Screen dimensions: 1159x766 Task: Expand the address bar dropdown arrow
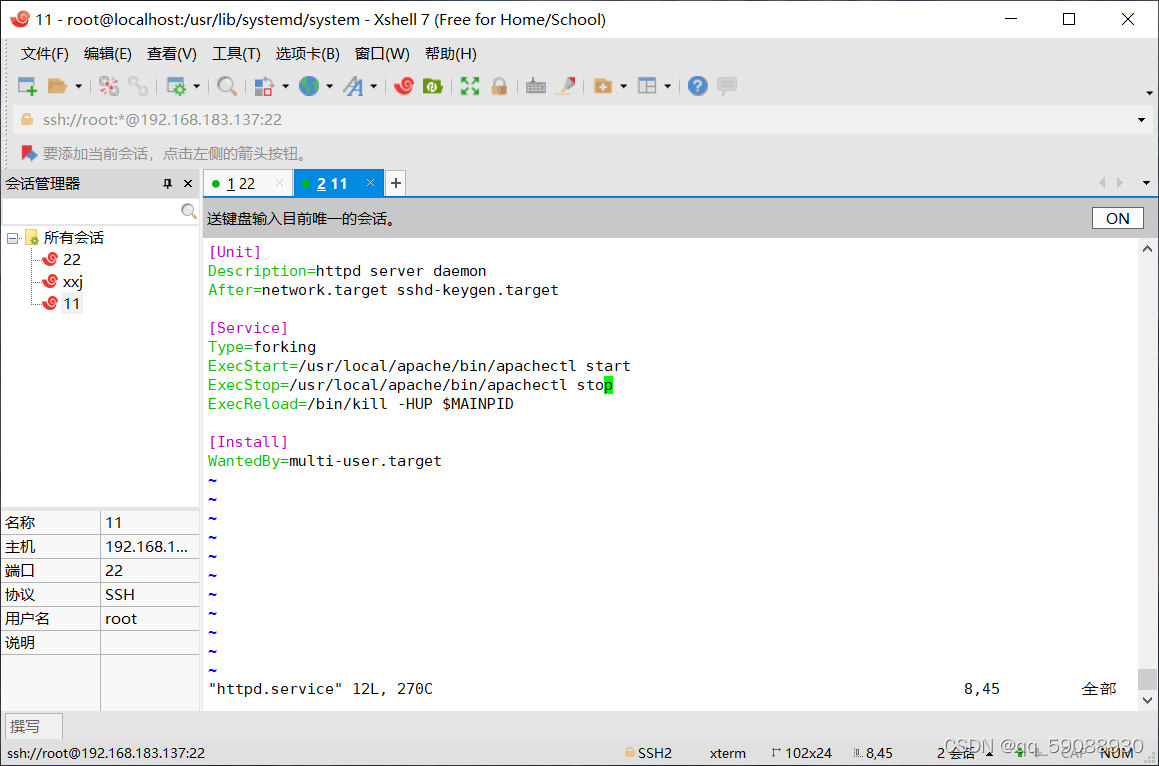pyautogui.click(x=1141, y=120)
